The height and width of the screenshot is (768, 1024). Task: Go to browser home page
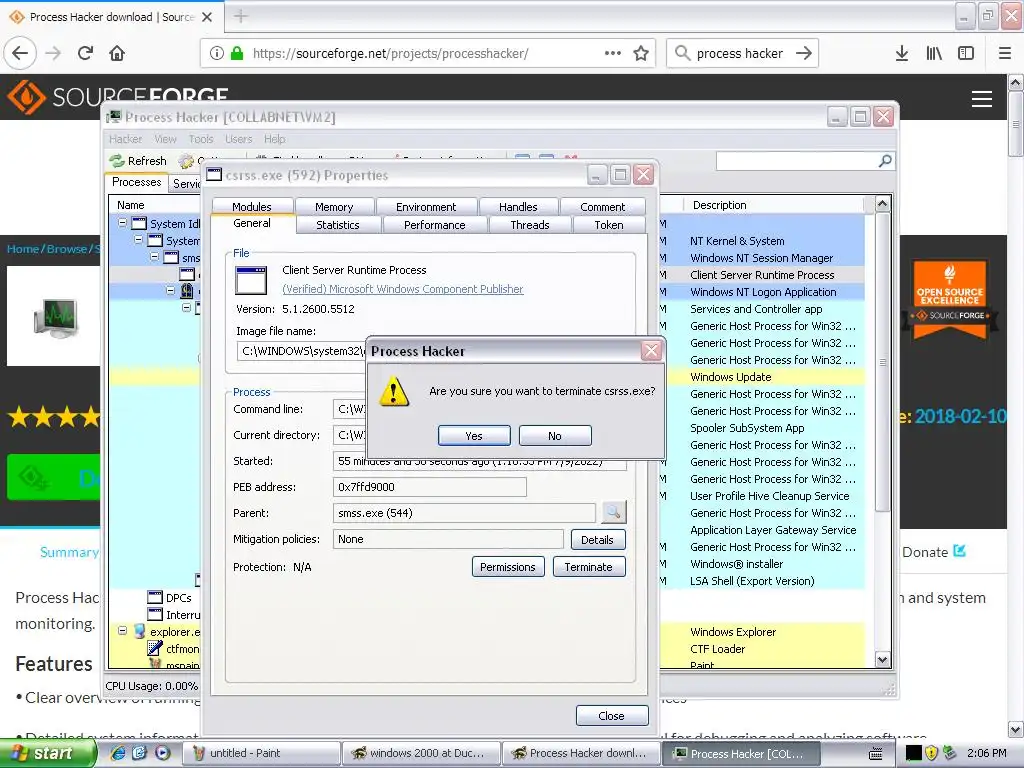[x=117, y=53]
